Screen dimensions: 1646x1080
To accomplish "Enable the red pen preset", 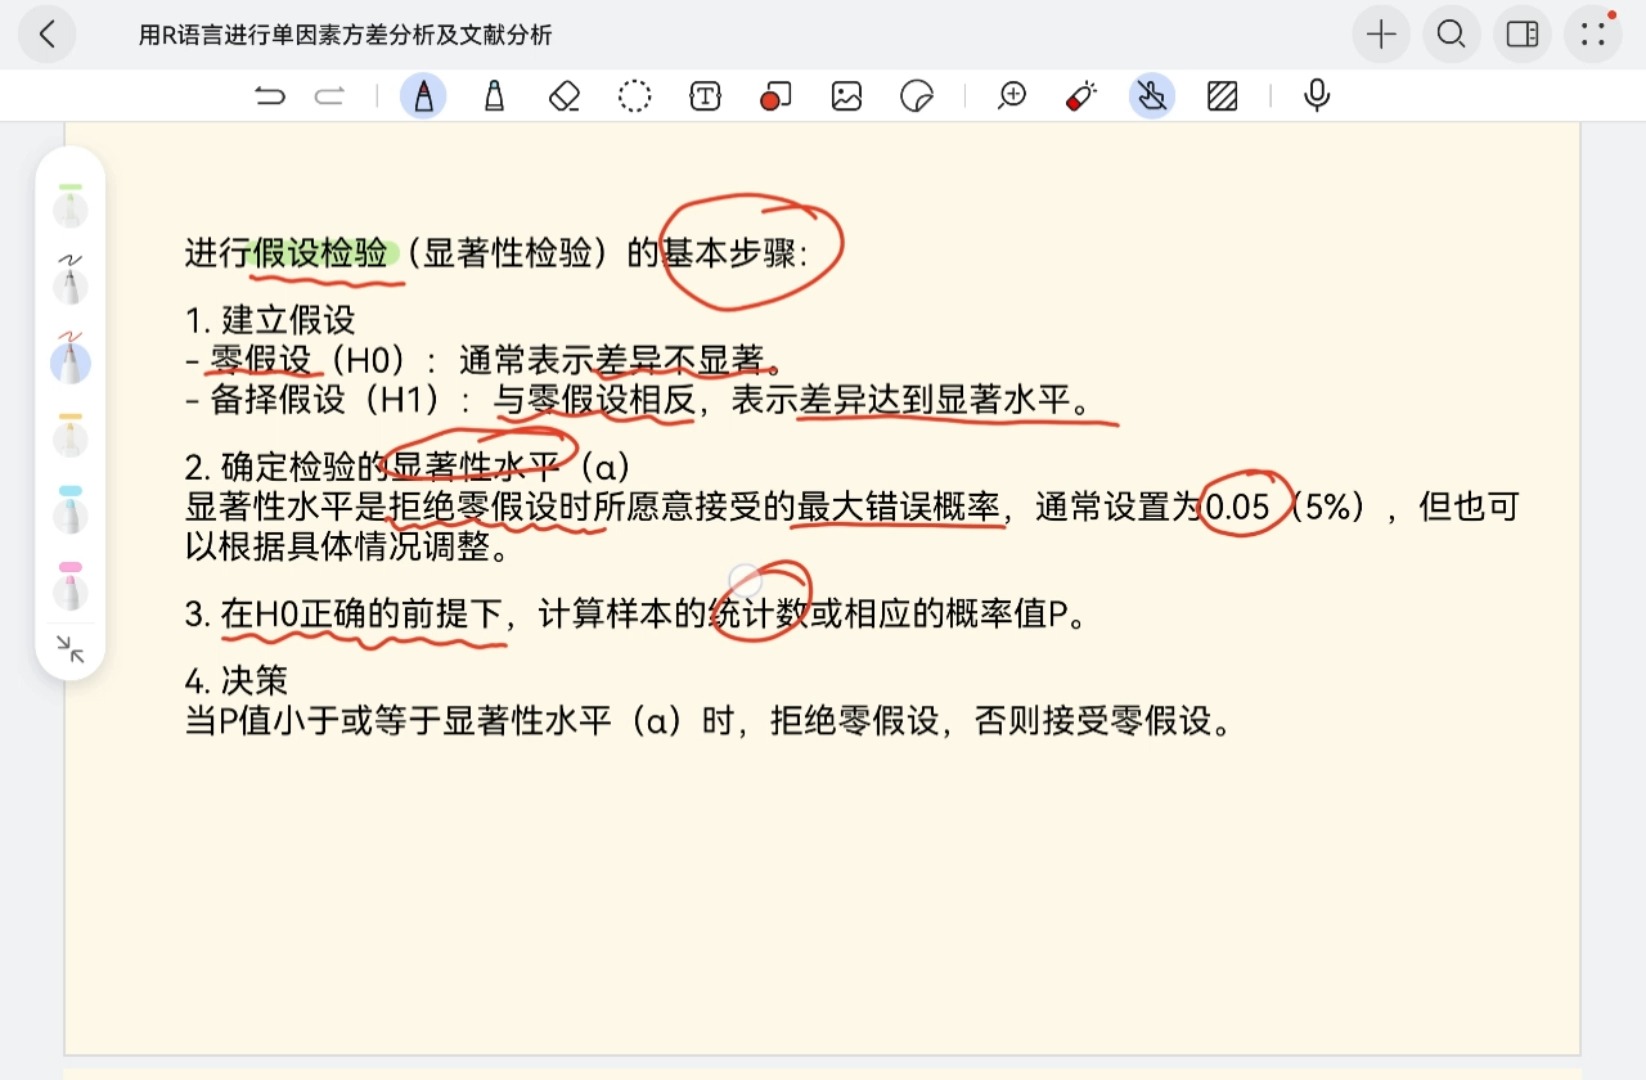I will pos(70,362).
